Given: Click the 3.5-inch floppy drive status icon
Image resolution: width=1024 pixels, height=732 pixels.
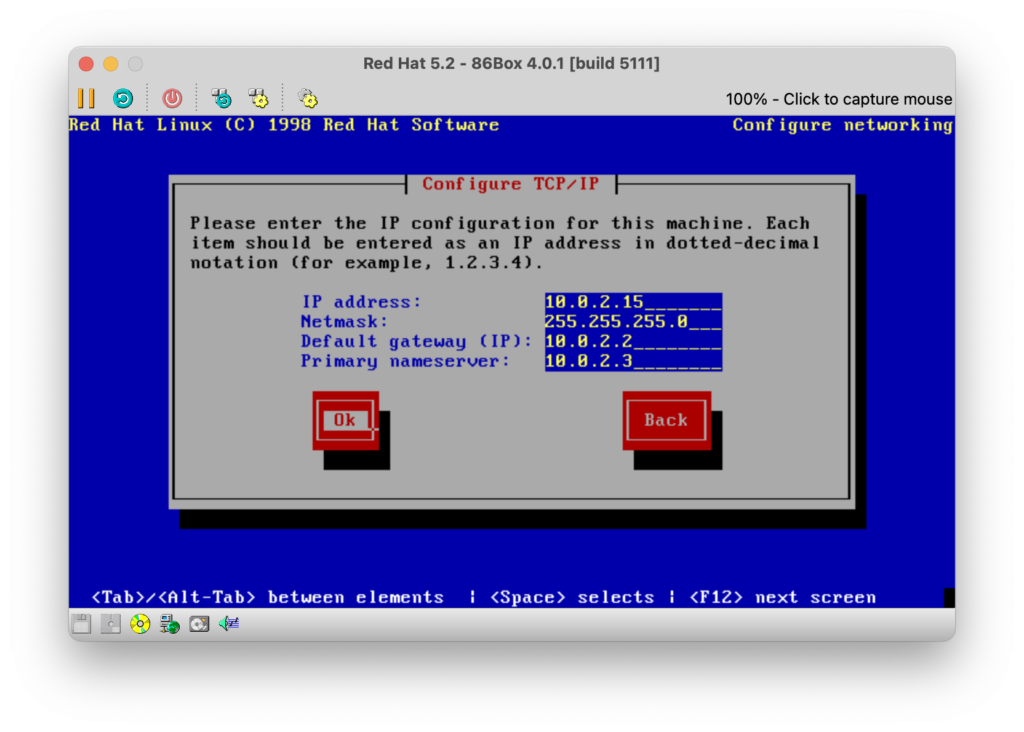Looking at the screenshot, I should pos(81,624).
